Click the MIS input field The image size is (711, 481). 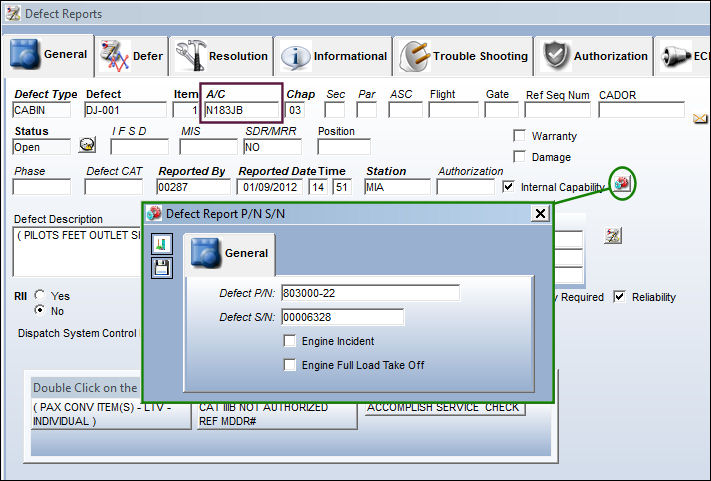[209, 147]
